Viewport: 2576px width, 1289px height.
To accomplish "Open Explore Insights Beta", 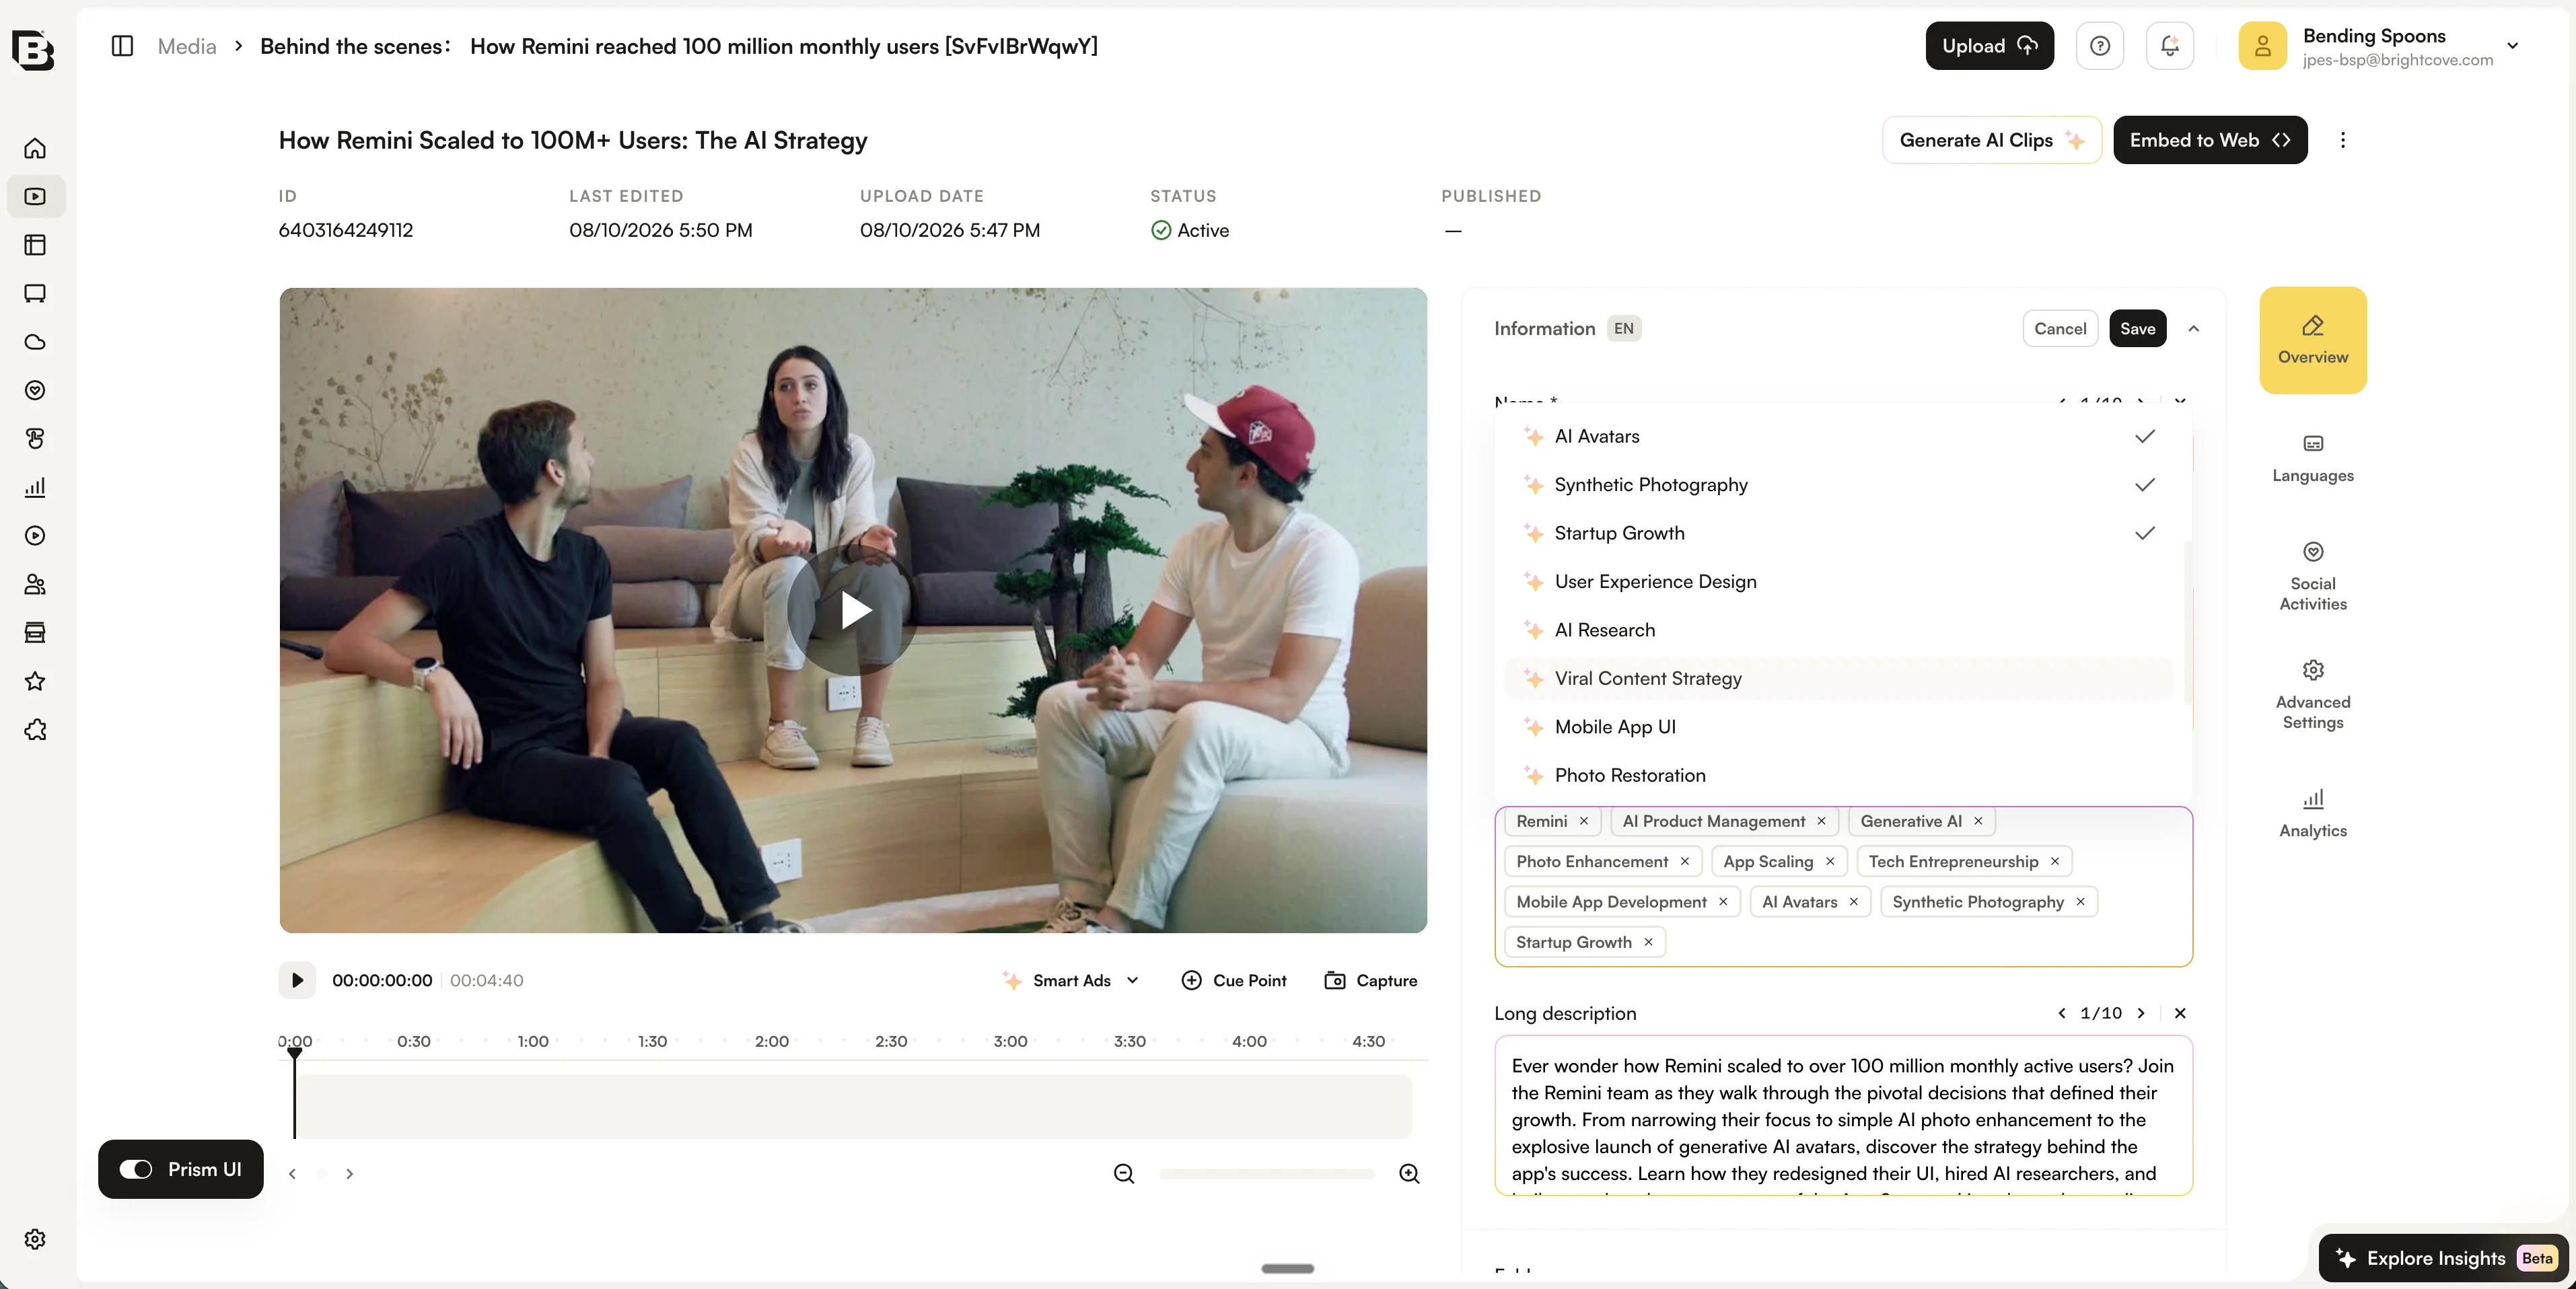I will click(2444, 1258).
